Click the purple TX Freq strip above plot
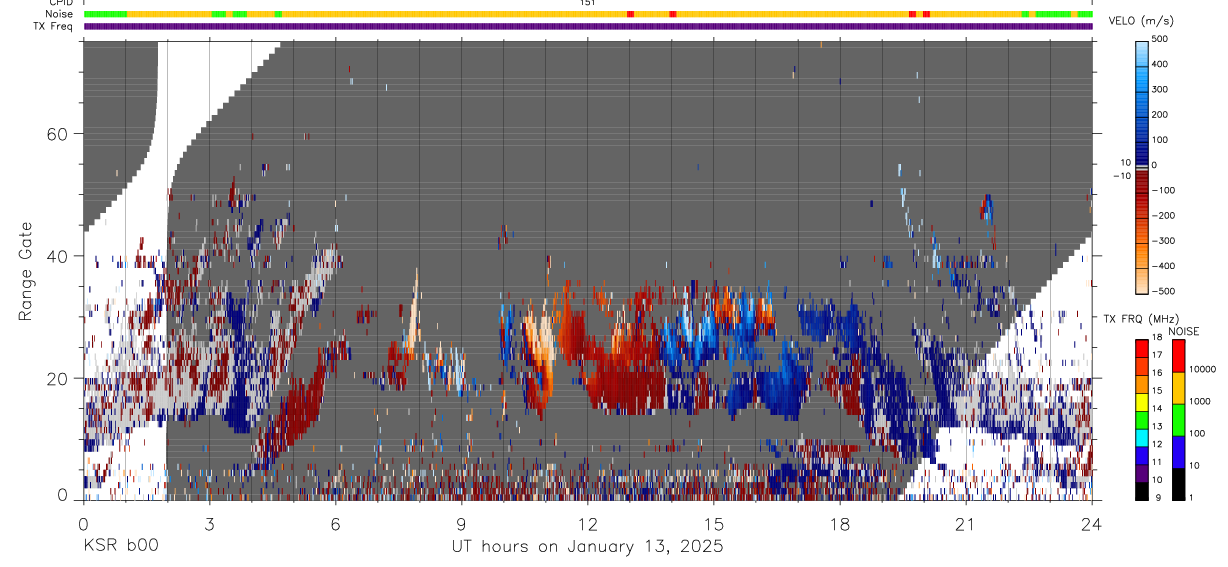Screen dimensions: 1228x567 pyautogui.click(x=588, y=26)
